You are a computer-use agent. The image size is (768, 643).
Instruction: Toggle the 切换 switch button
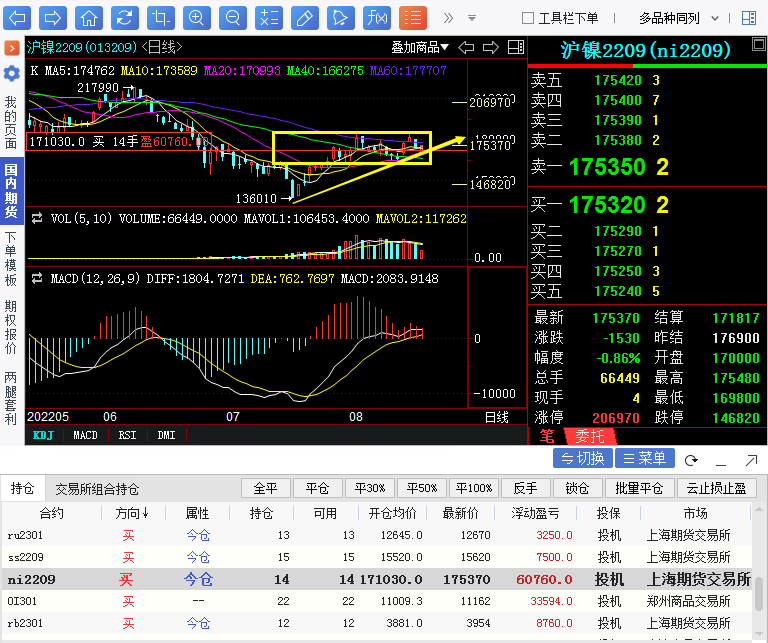pos(582,458)
